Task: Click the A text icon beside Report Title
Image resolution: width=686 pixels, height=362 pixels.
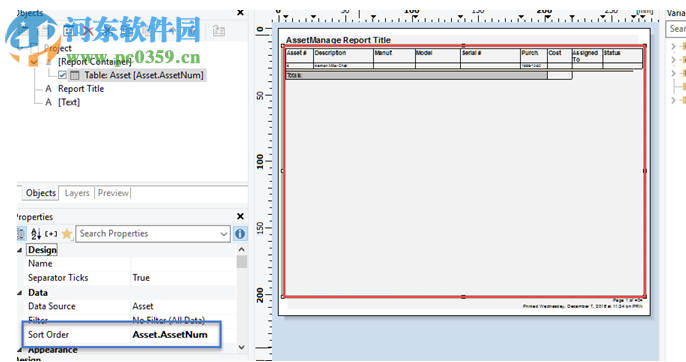Action: pos(49,89)
